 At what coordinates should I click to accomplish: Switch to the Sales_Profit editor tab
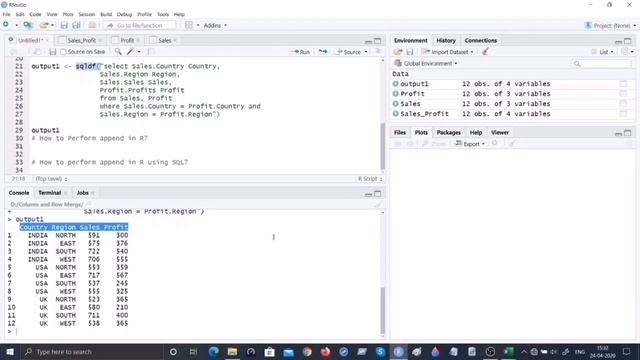click(x=81, y=40)
